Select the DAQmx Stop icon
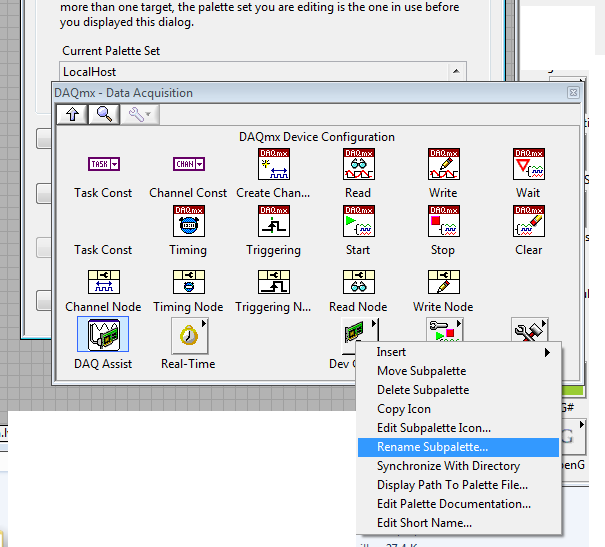 [444, 221]
